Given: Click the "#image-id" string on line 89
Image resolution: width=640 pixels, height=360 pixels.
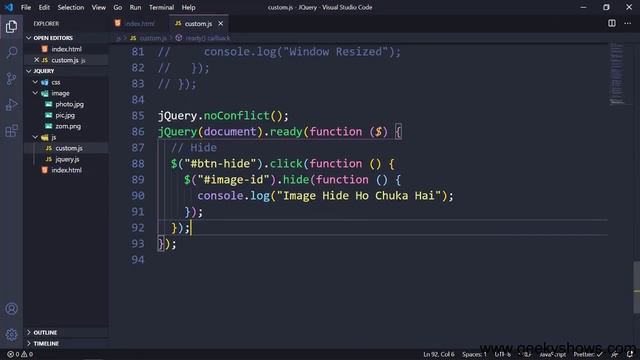Looking at the screenshot, I should (233, 180).
